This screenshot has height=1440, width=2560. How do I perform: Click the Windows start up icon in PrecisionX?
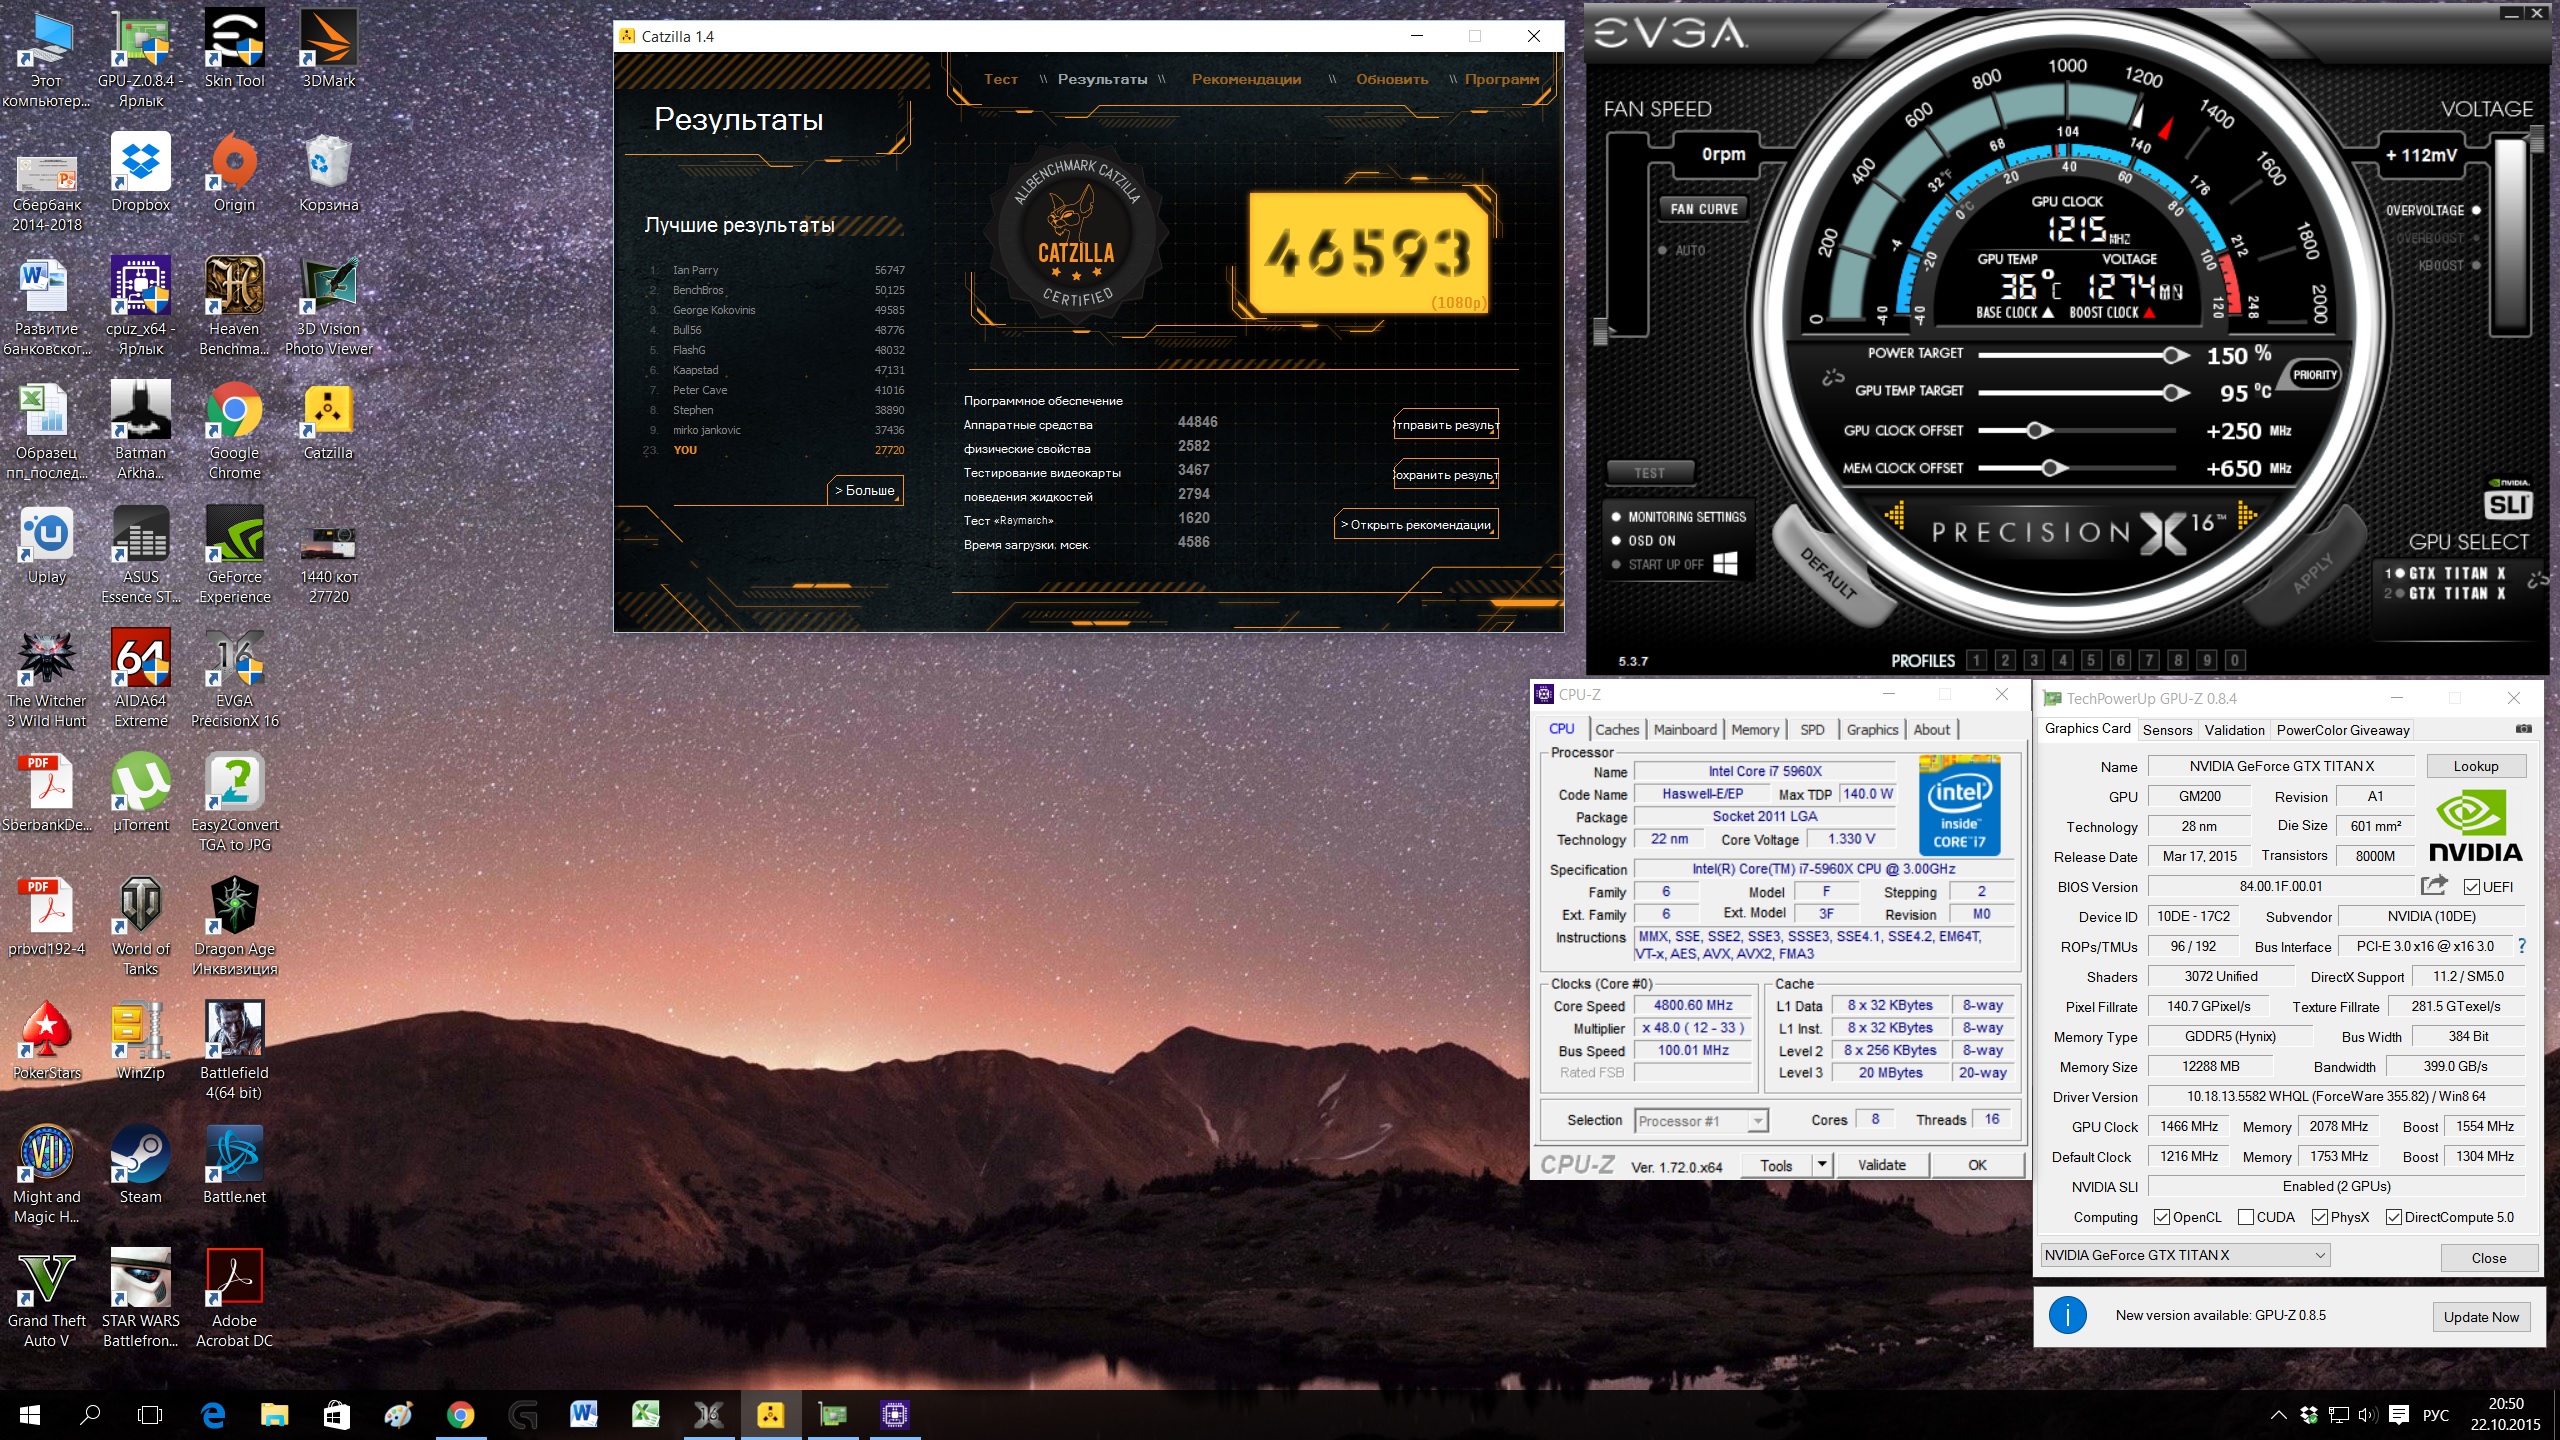coord(1725,564)
